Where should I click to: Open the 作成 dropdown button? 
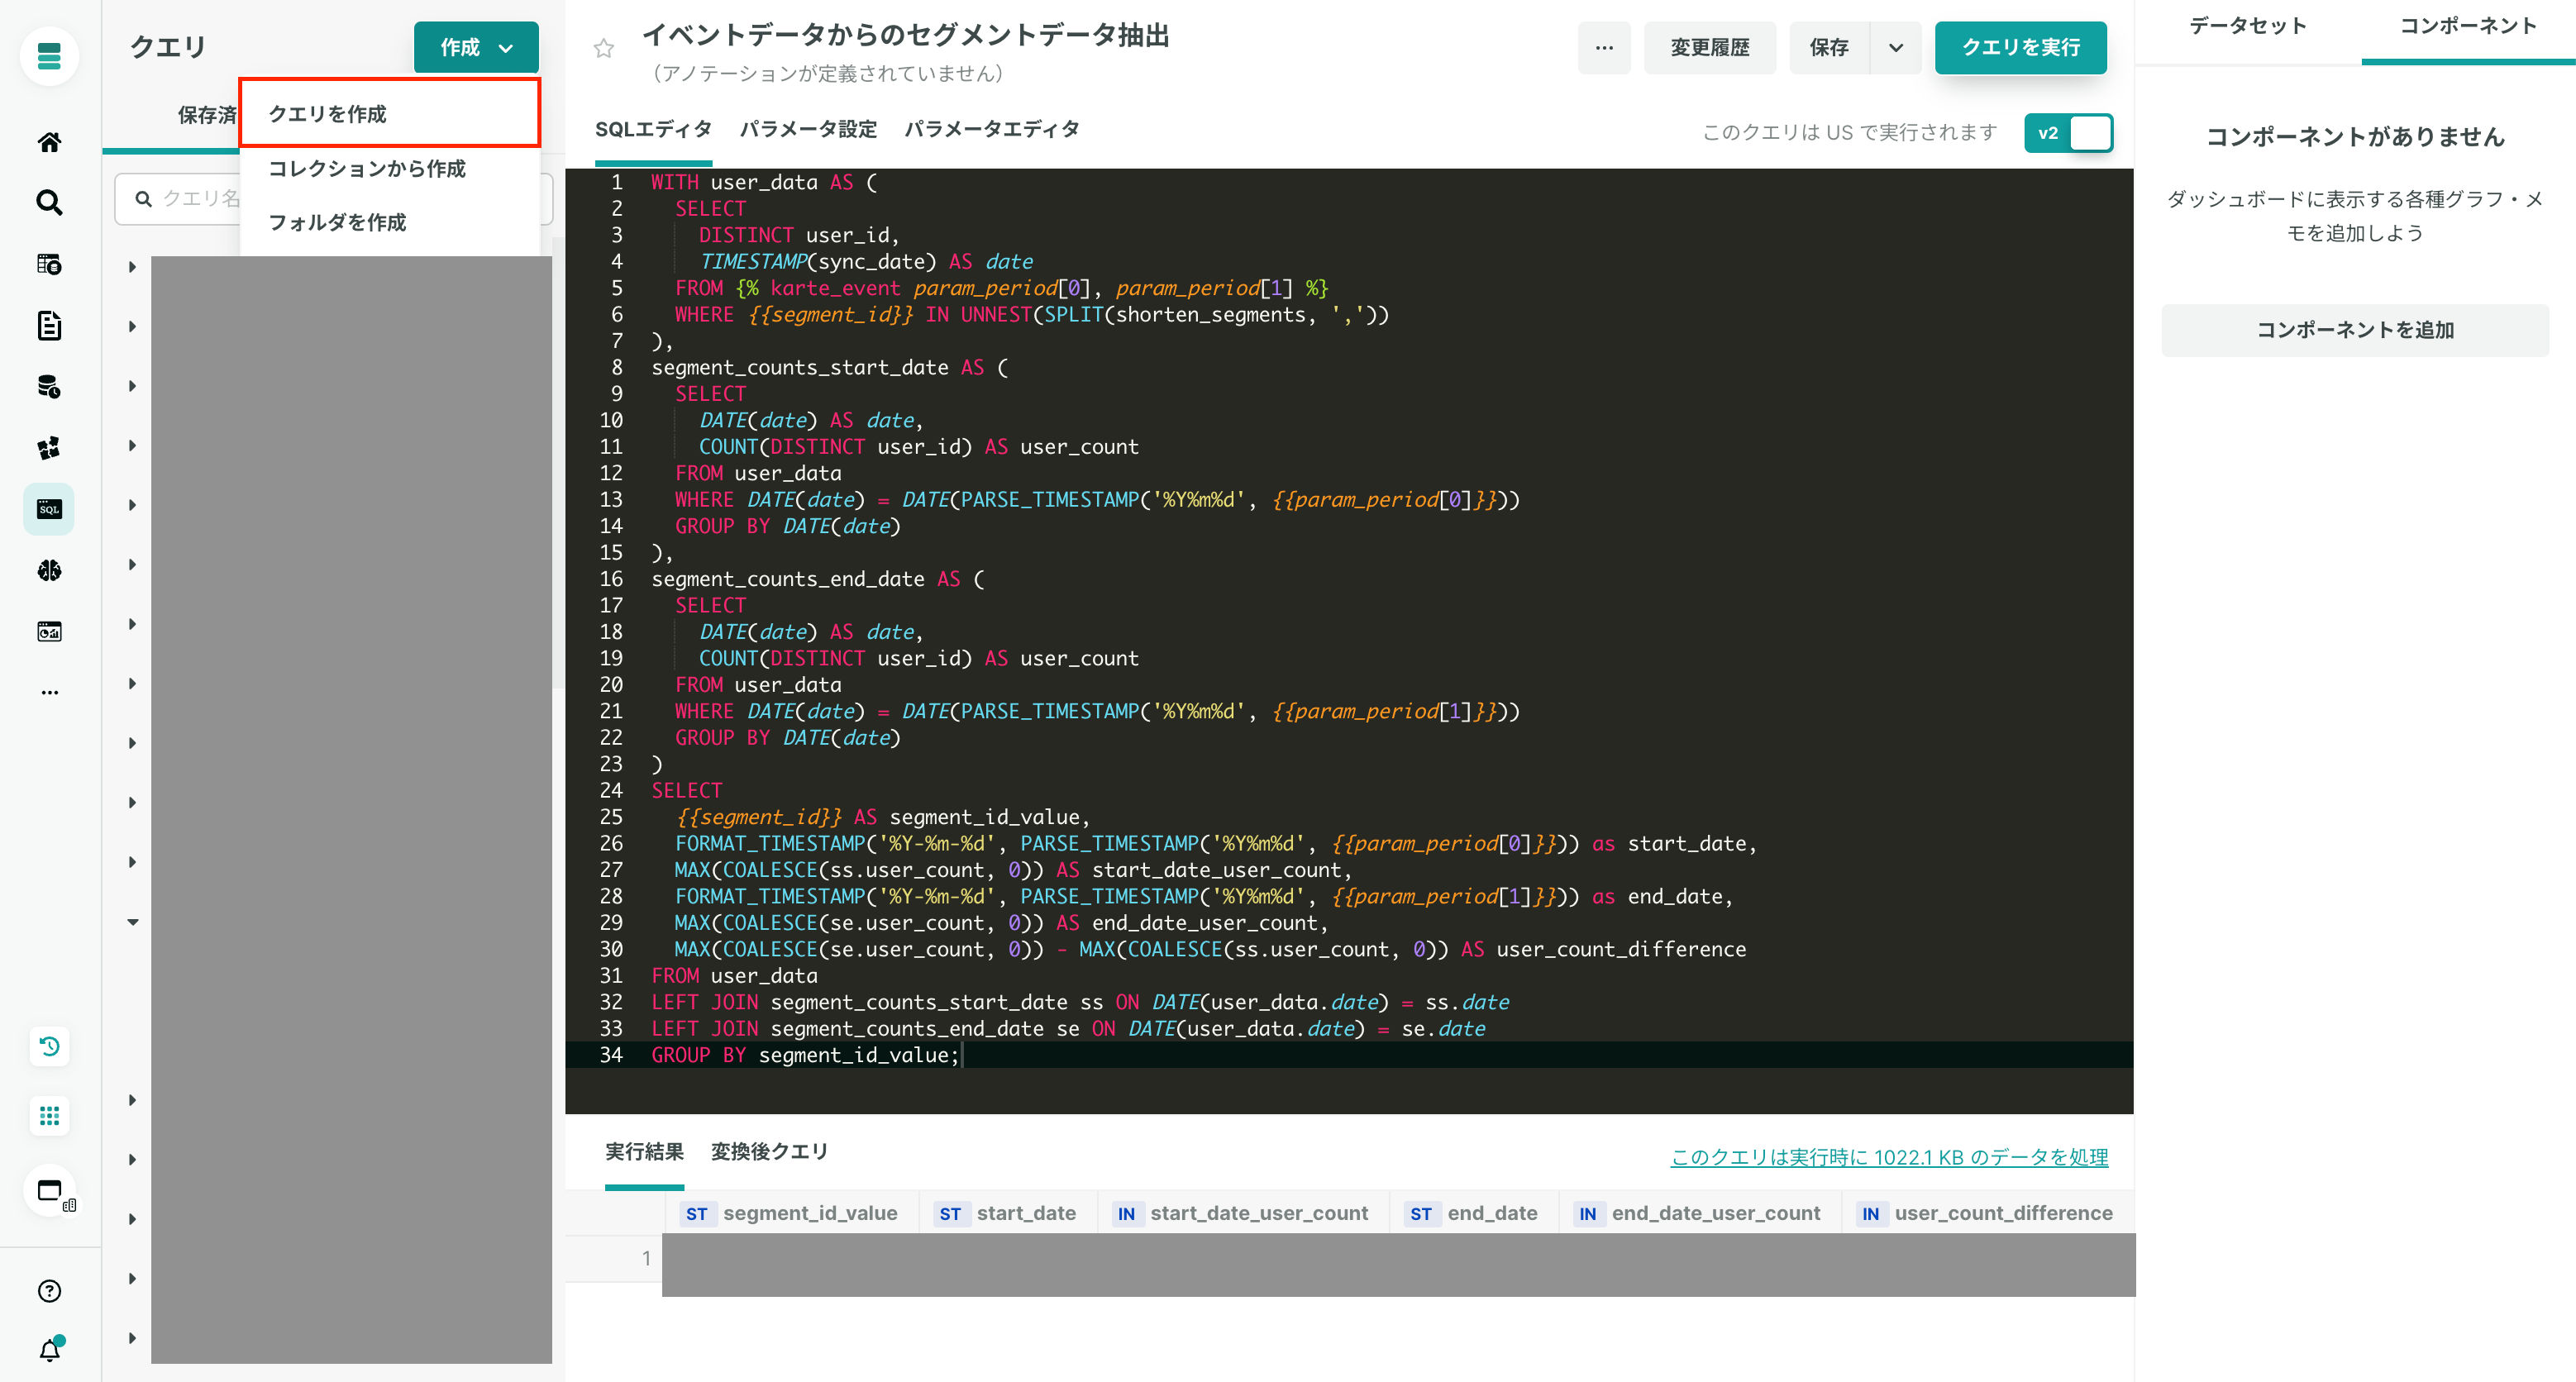tap(476, 47)
